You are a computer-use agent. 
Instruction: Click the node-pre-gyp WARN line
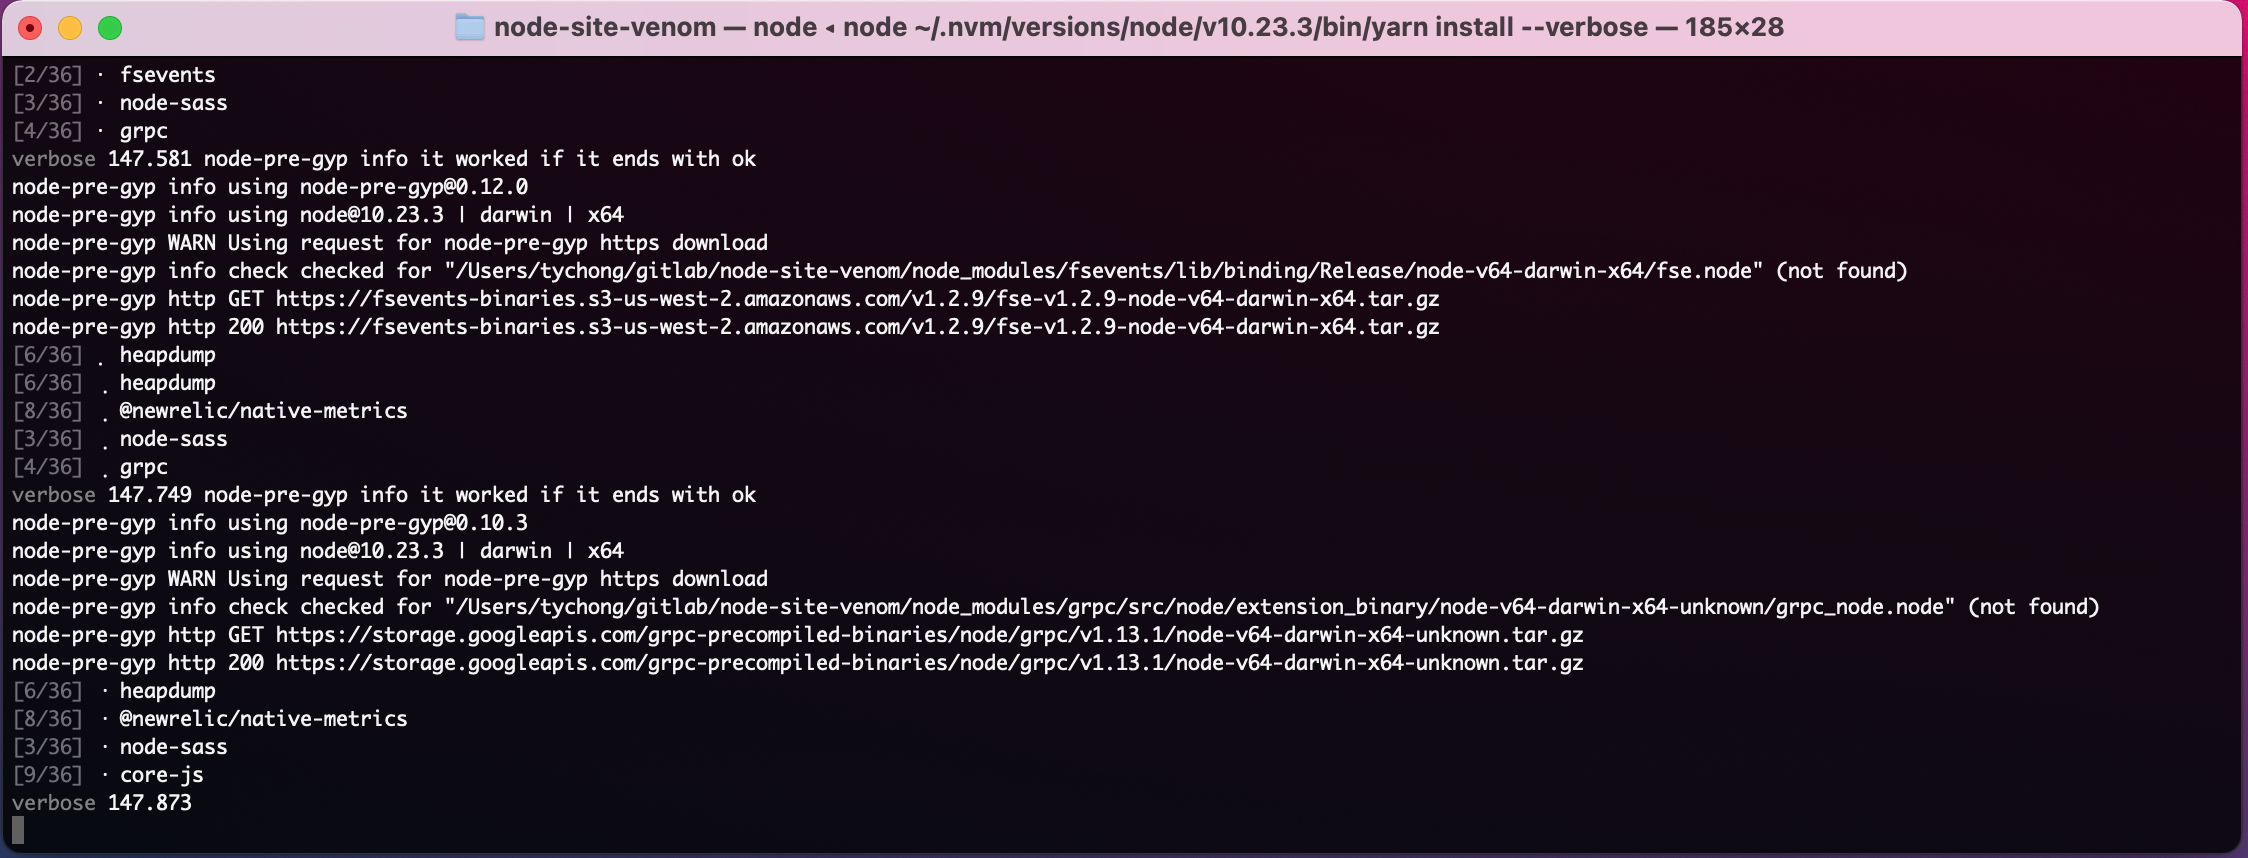(x=390, y=242)
